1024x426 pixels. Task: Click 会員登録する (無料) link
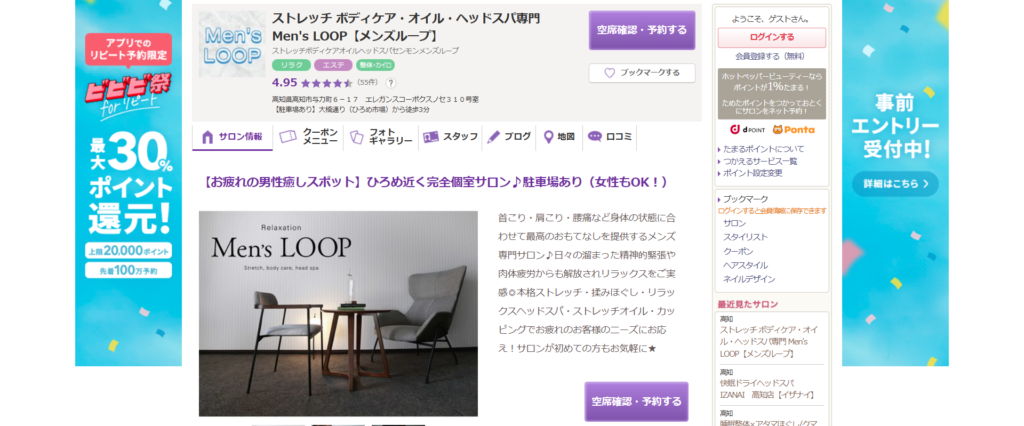pos(770,56)
